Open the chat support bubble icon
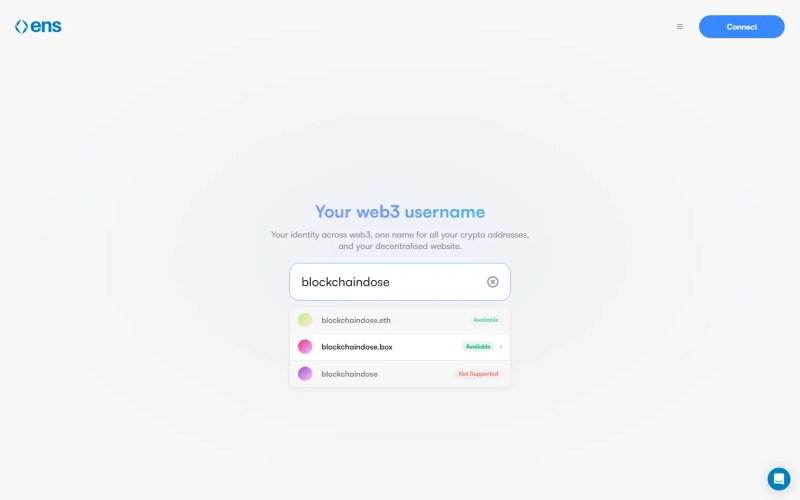Image resolution: width=800 pixels, height=500 pixels. point(779,479)
